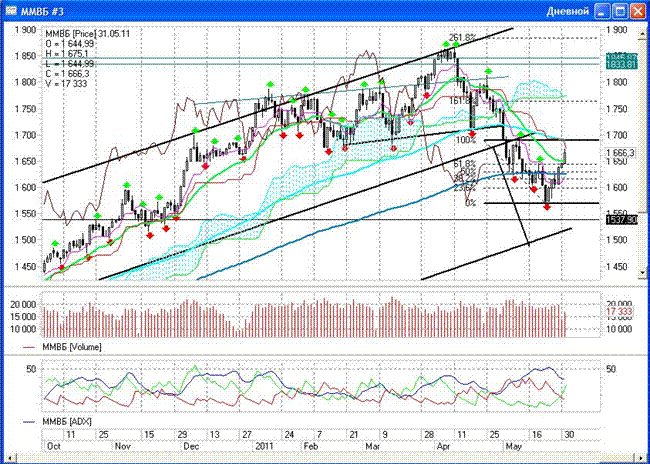Click the date label 27 on timeline
Image resolution: width=650 pixels, height=464 pixels.
point(247,435)
